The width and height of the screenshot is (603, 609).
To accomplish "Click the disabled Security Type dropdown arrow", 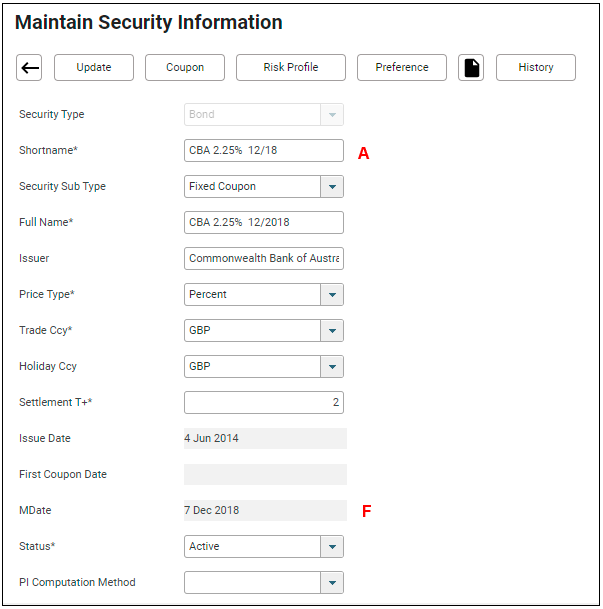I will (332, 115).
